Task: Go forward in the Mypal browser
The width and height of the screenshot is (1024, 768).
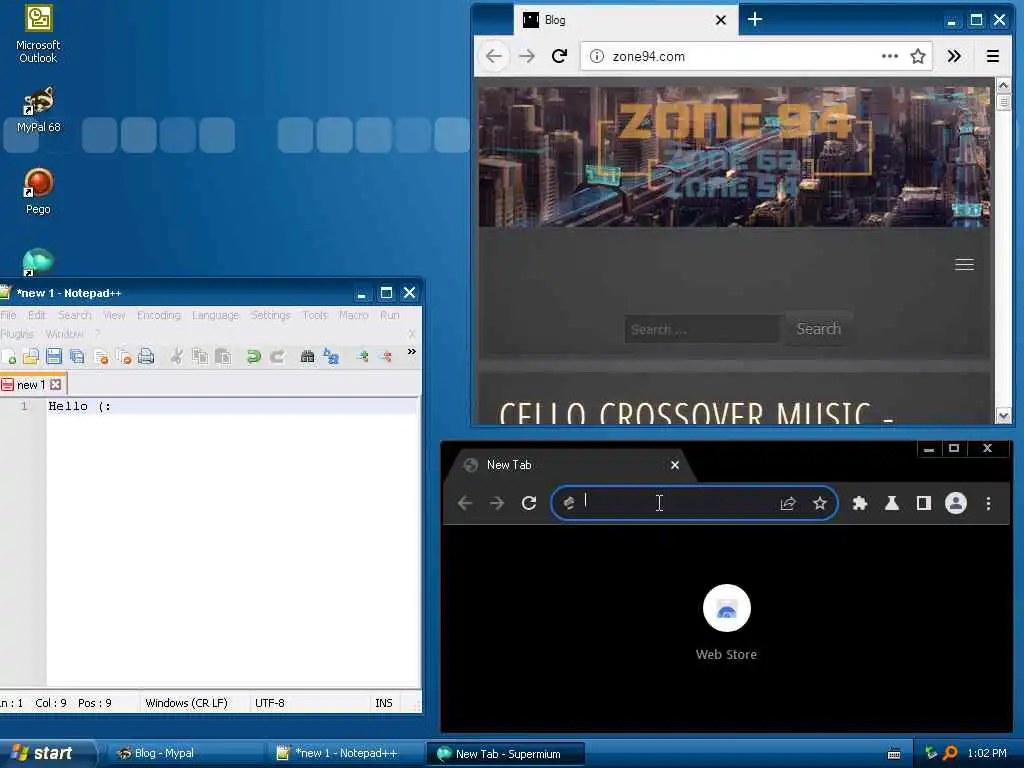Action: click(x=527, y=56)
